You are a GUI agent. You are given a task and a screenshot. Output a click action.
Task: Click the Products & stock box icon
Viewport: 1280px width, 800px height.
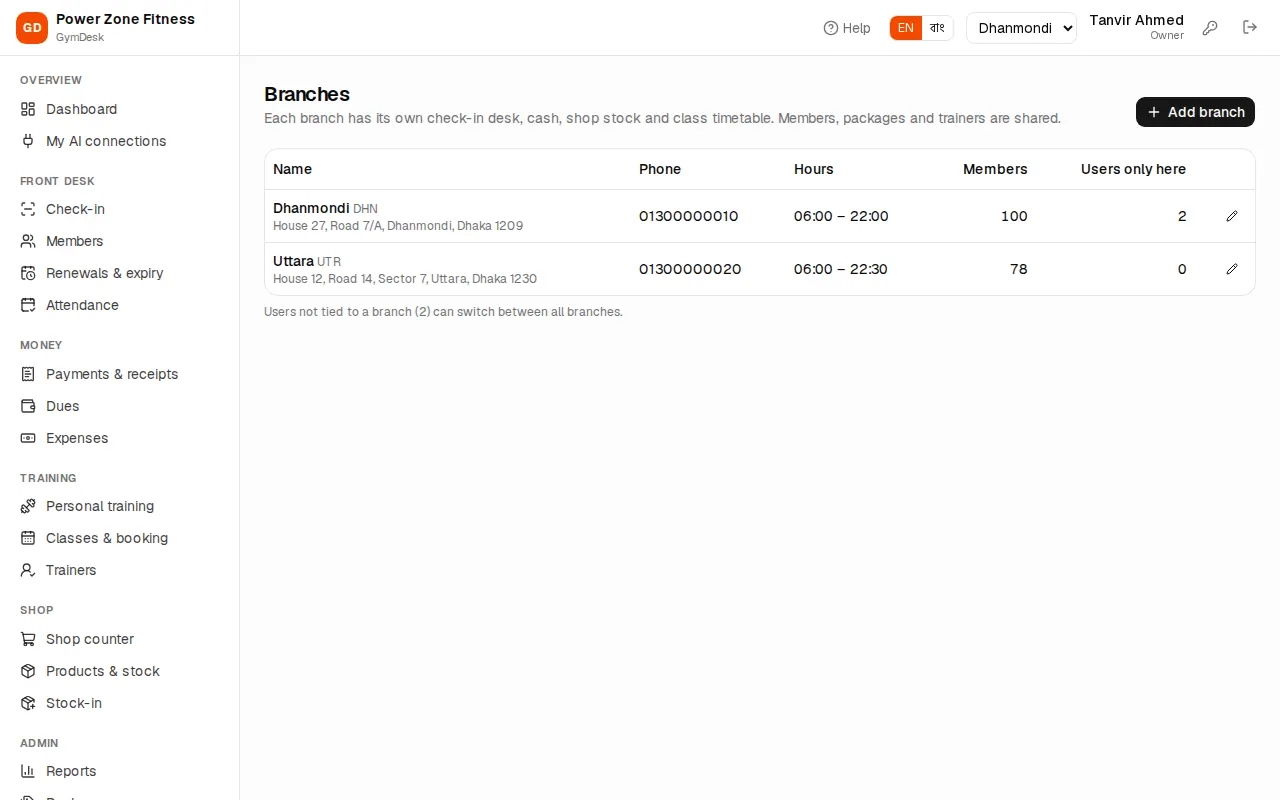coord(28,671)
